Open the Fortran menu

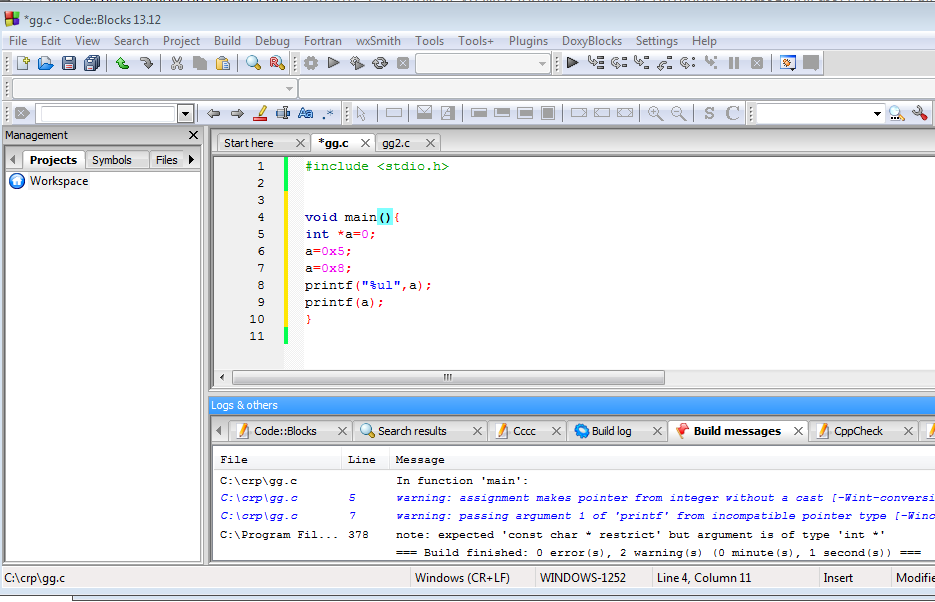coord(322,41)
